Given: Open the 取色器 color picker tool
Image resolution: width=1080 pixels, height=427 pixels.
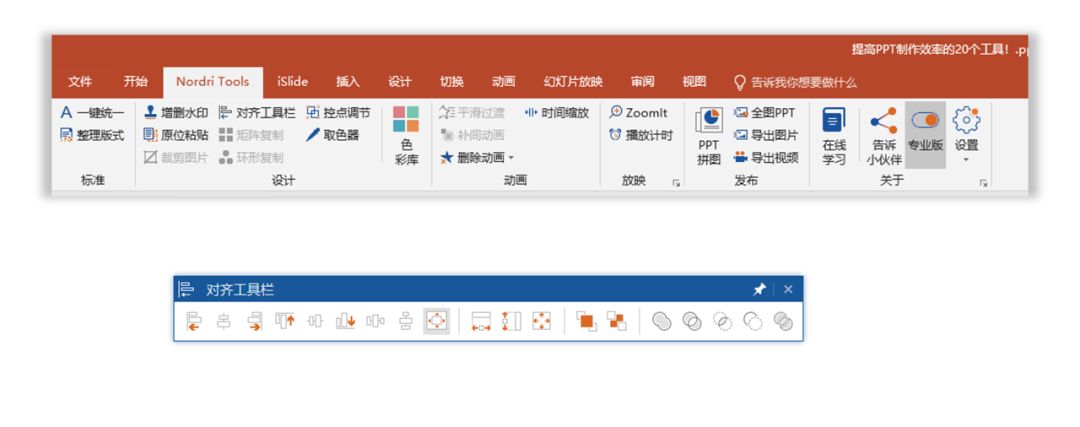Looking at the screenshot, I should [x=333, y=135].
